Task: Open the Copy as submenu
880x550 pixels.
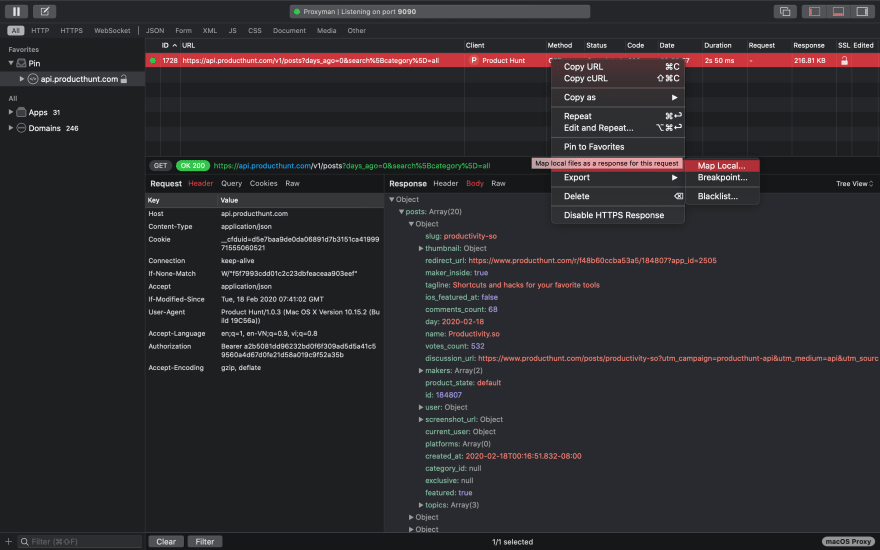Action: (618, 97)
